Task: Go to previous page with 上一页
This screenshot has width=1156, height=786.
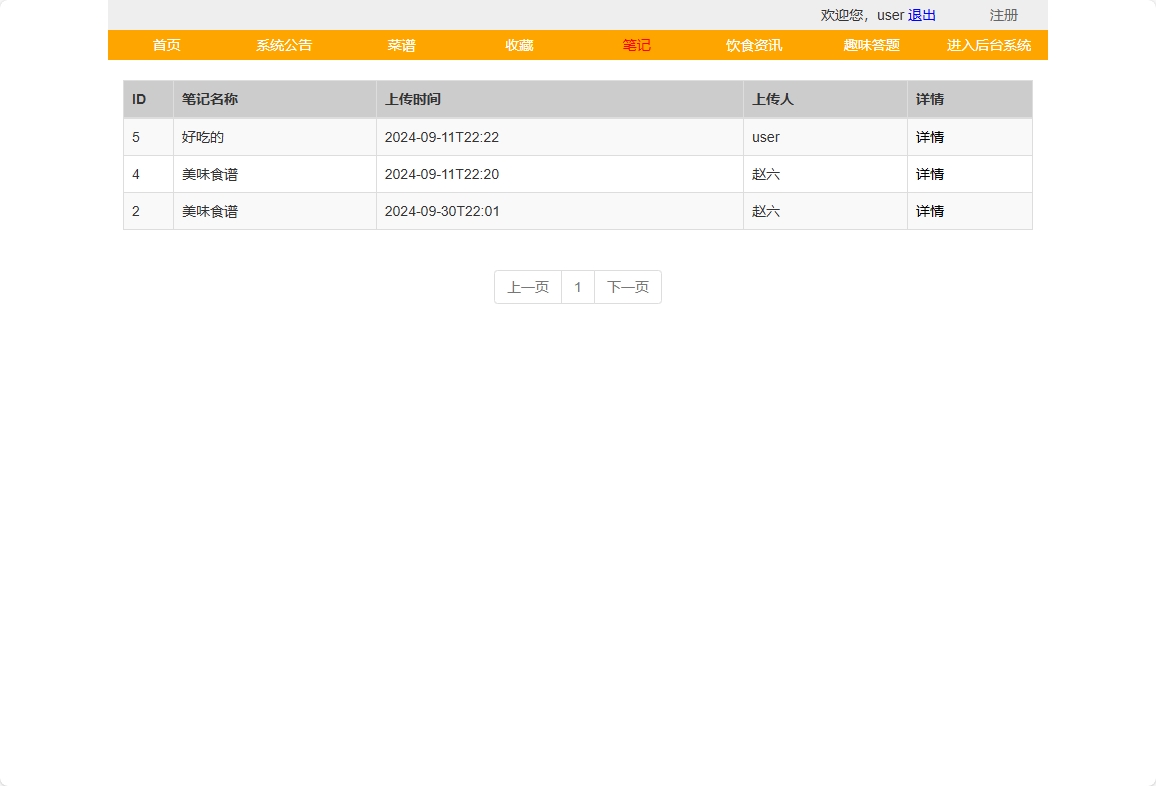Action: click(x=528, y=287)
